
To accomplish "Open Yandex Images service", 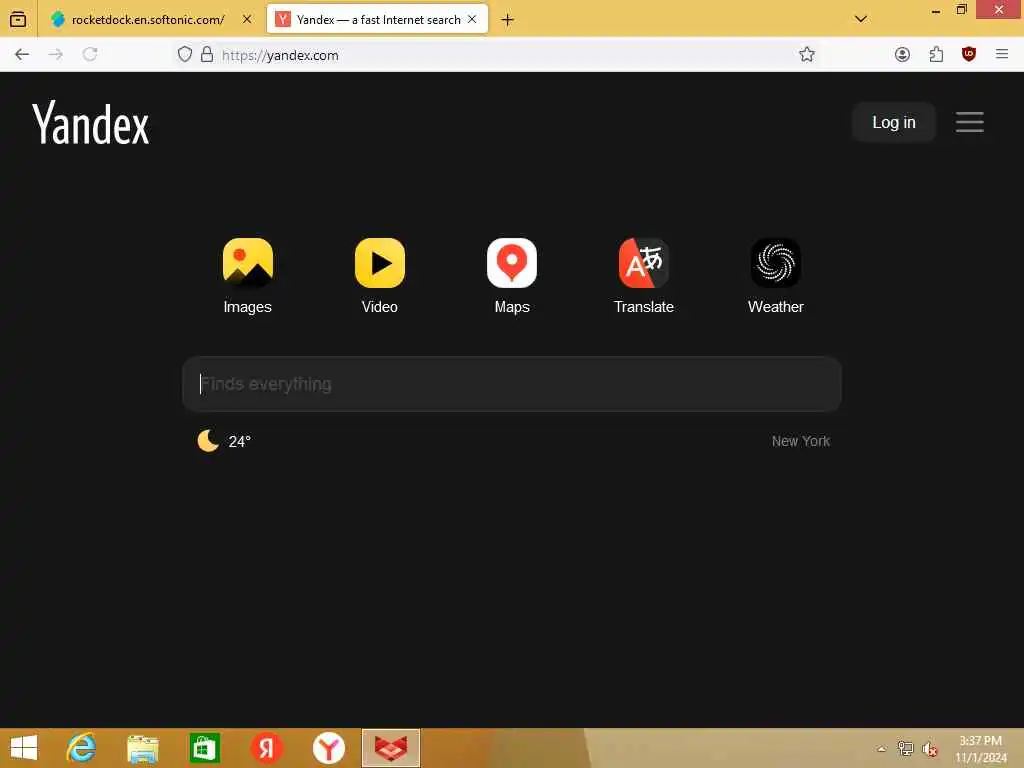I will coord(248,275).
